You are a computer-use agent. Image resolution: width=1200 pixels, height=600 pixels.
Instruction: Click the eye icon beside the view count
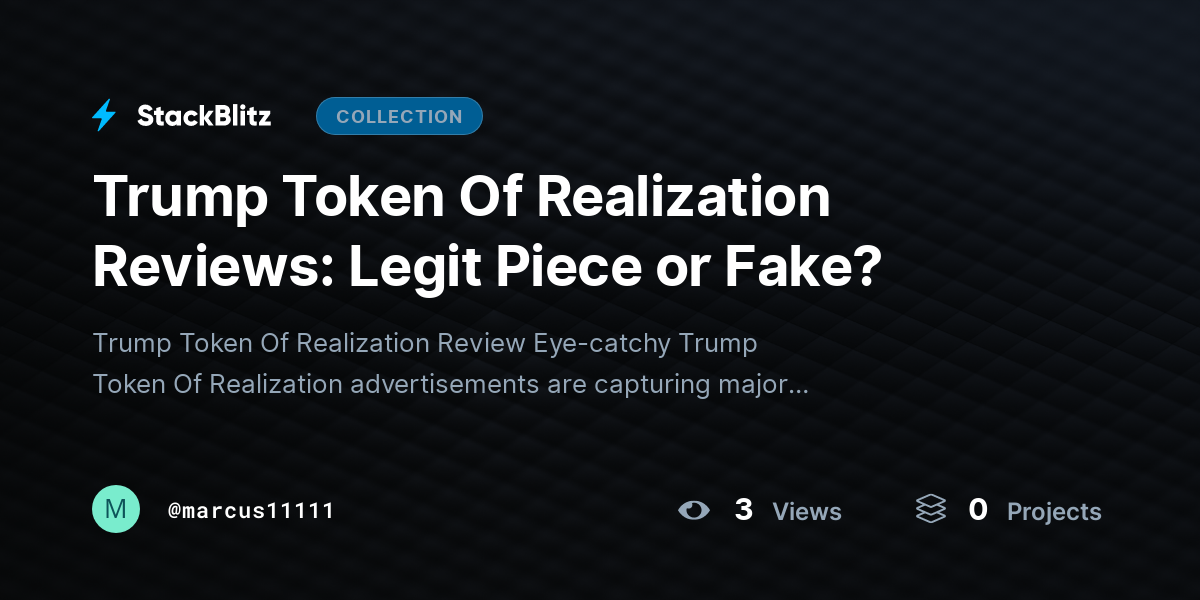pyautogui.click(x=694, y=510)
